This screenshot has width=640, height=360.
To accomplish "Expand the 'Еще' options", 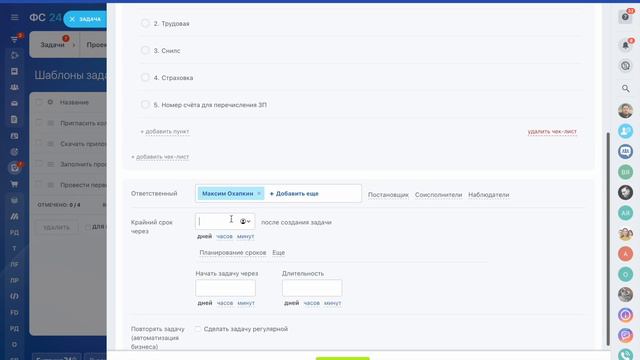I will tap(278, 253).
